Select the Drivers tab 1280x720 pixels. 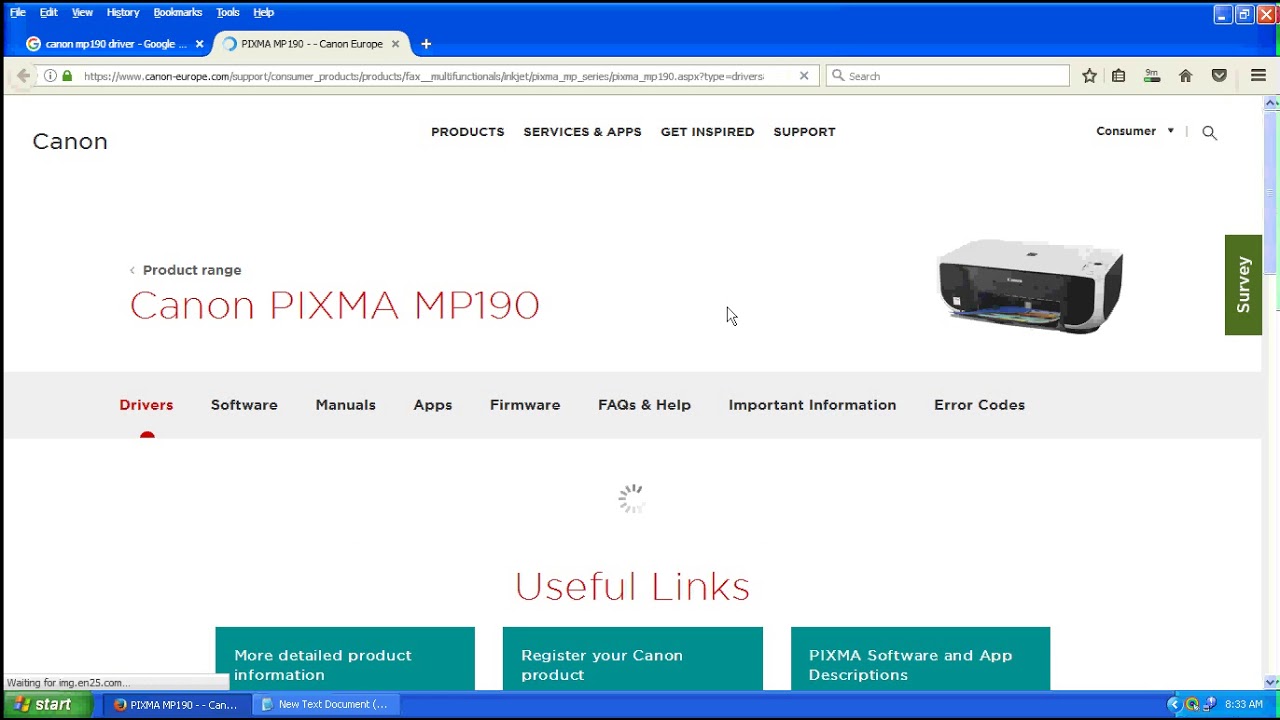coord(146,405)
